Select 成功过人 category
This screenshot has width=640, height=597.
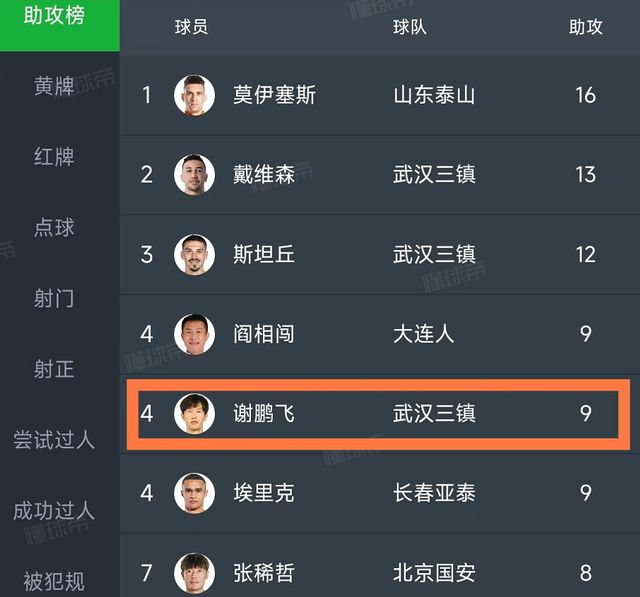click(54, 511)
